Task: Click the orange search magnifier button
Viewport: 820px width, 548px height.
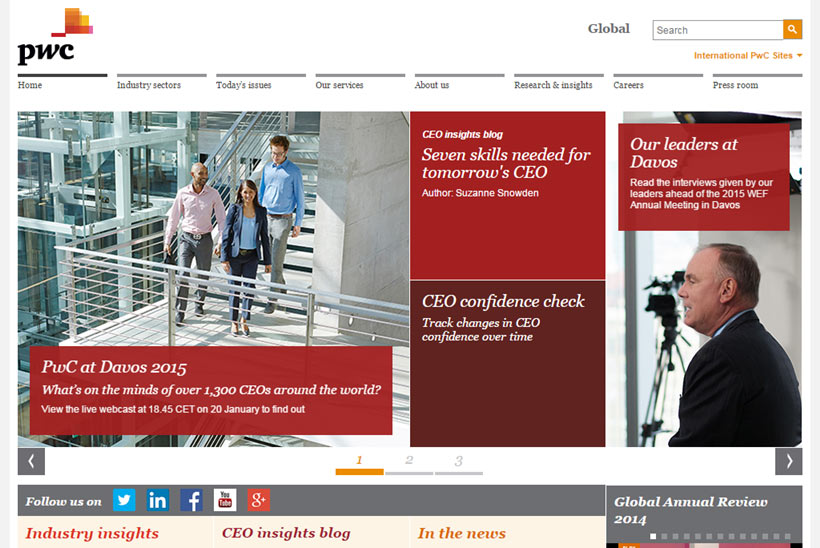Action: coord(792,30)
